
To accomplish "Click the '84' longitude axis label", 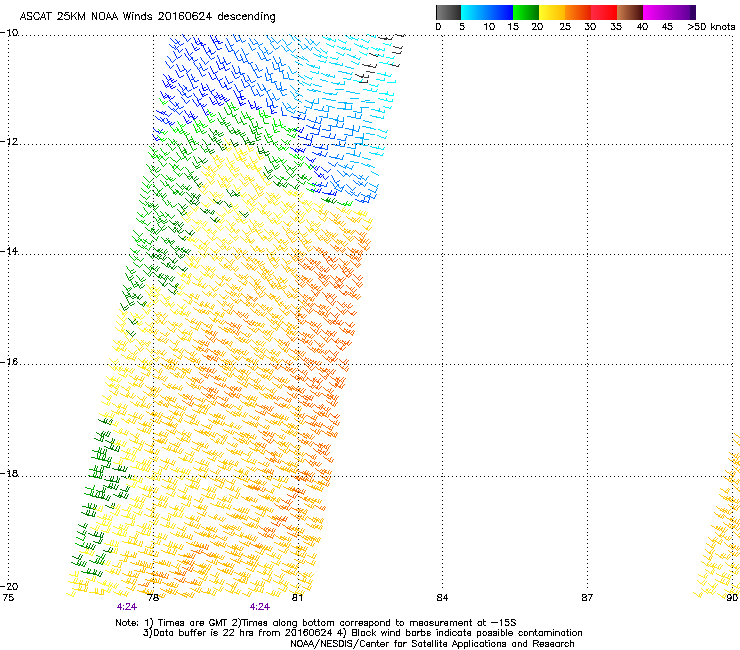I will coord(442,598).
